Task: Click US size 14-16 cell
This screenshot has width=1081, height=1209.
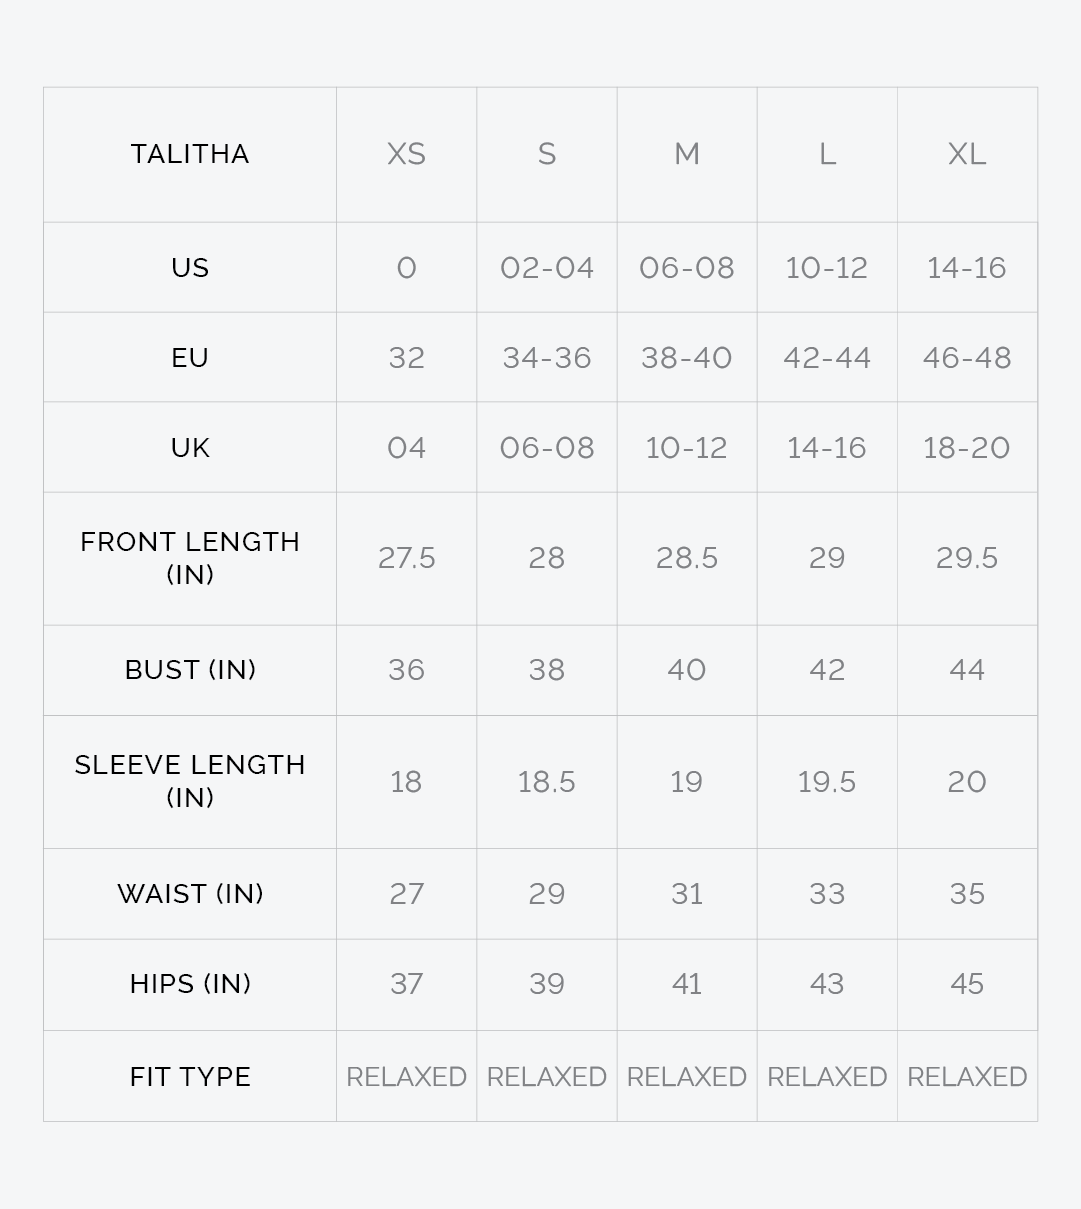Action: click(x=967, y=268)
